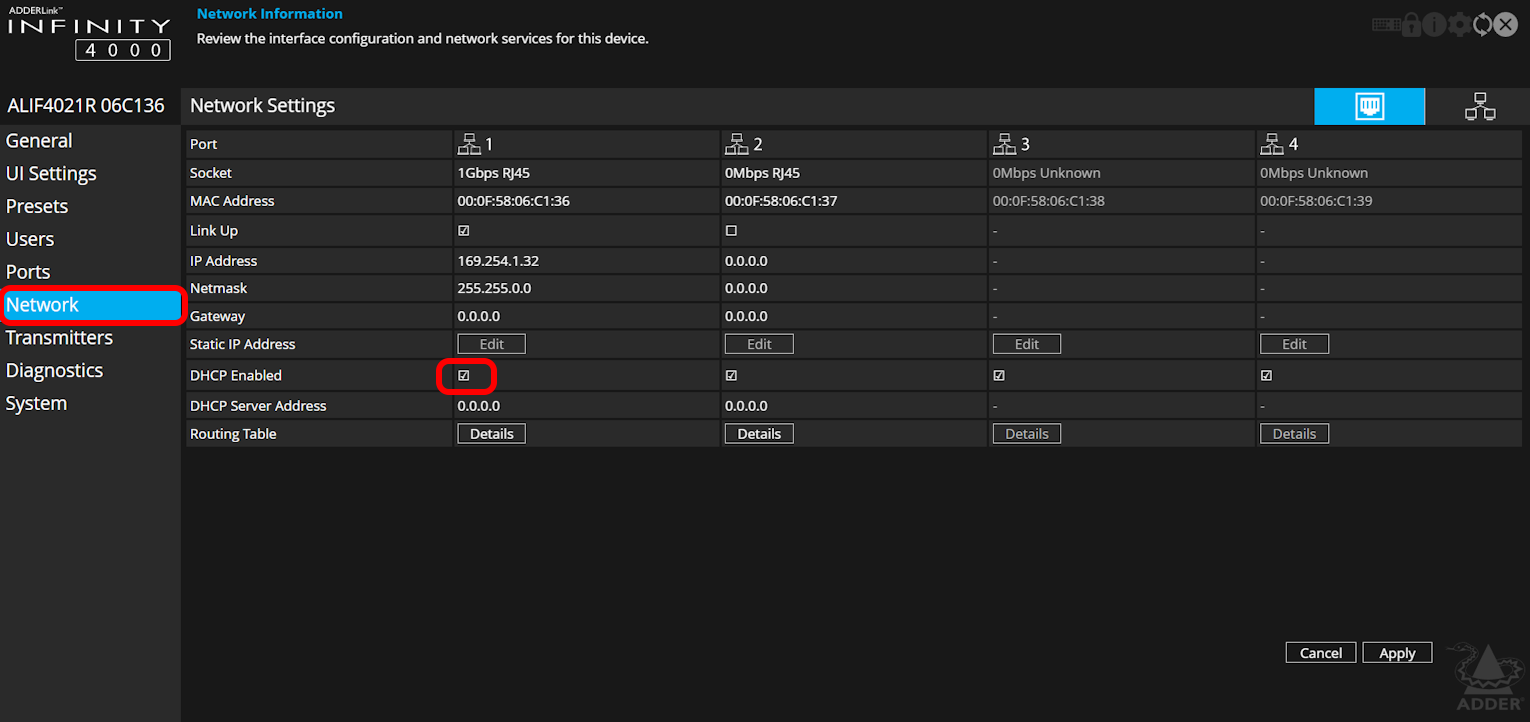Edit static IP address for port 2
The width and height of the screenshot is (1530, 722).
pos(759,344)
